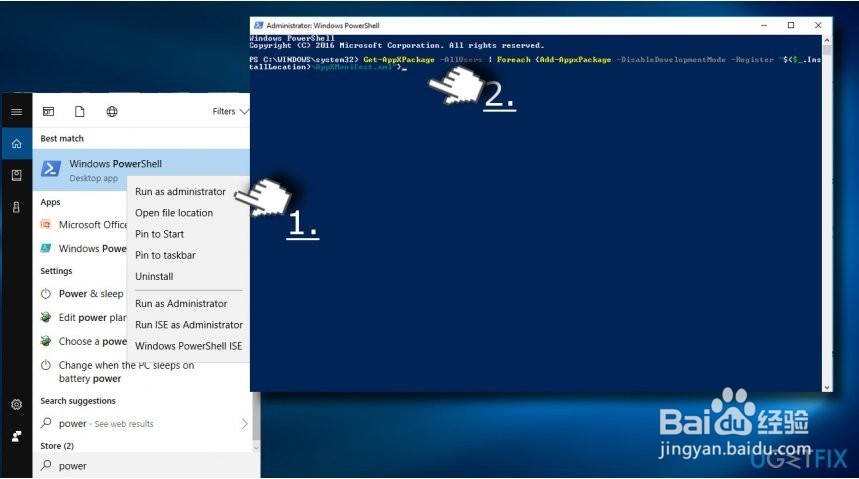
Task: Click the PowerShell scrollbar up arrow
Action: coord(827,40)
